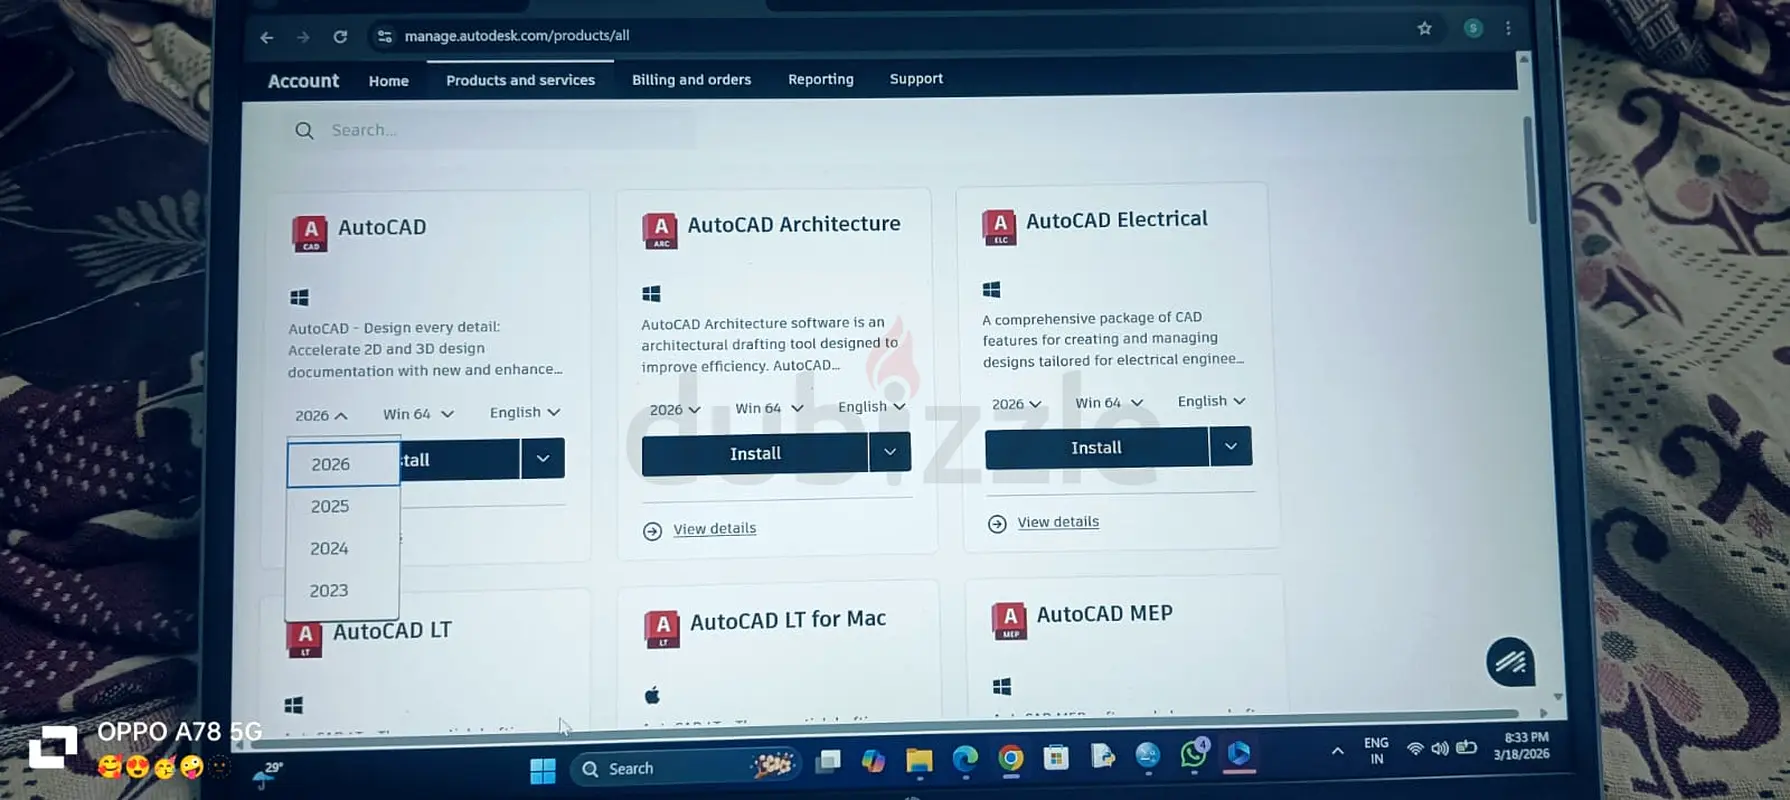
Task: Open the taskbar clock and date
Action: click(x=1521, y=746)
